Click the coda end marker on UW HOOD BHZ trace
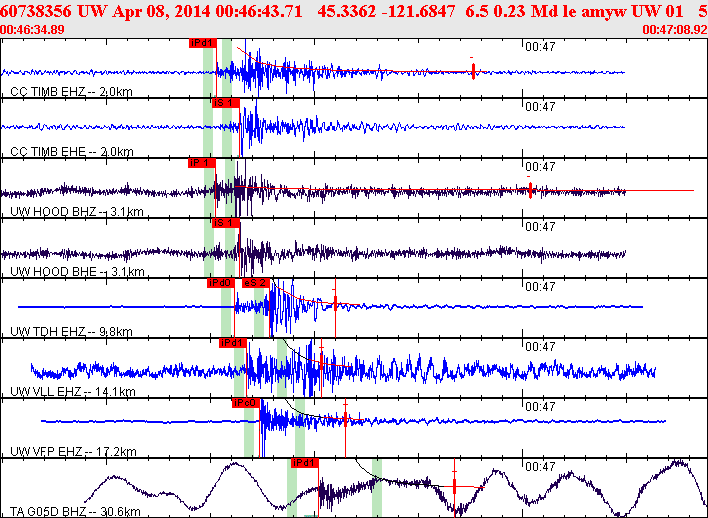 click(530, 190)
